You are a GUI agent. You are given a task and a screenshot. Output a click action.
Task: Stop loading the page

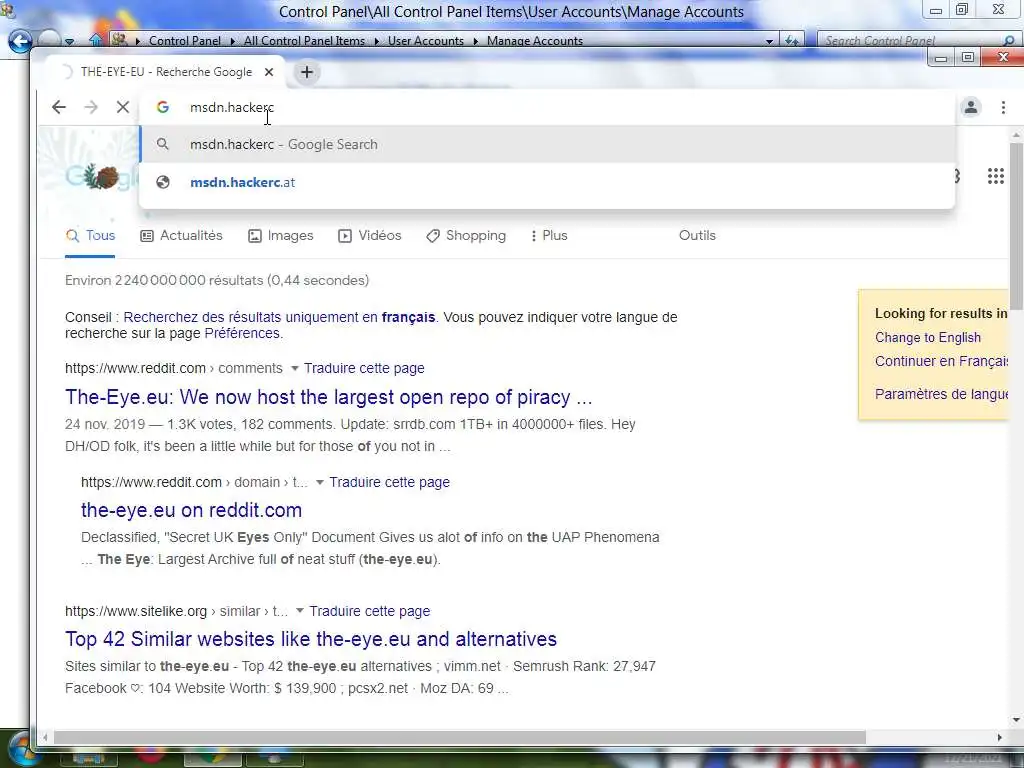point(123,107)
